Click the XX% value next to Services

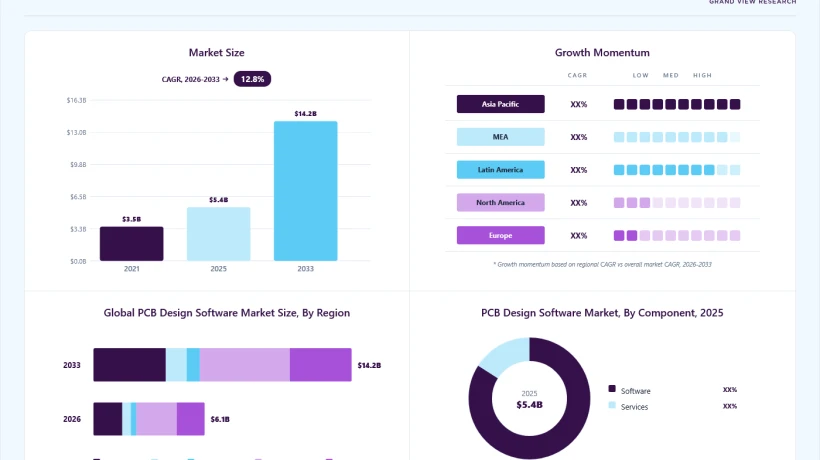click(x=730, y=406)
